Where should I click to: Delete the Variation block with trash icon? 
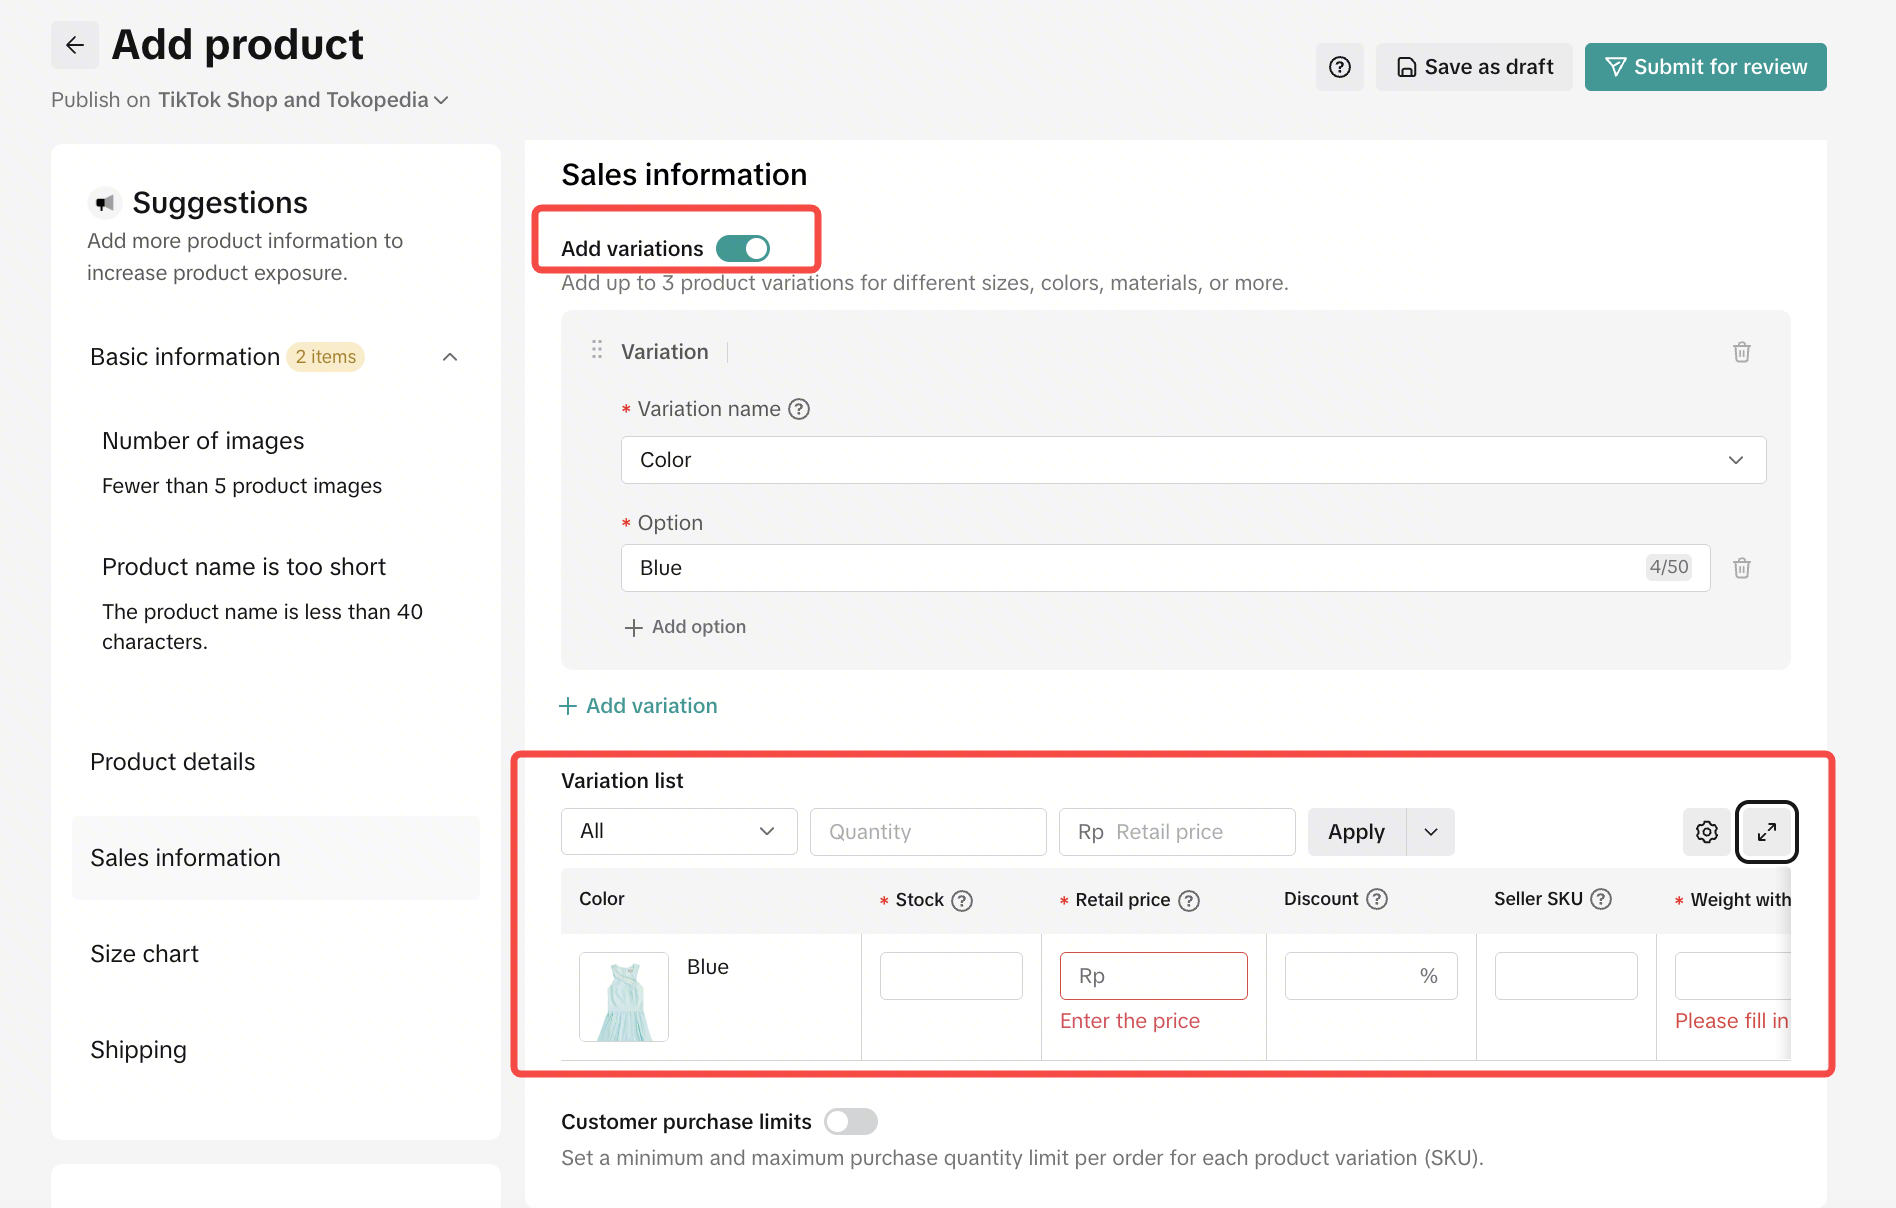pos(1741,352)
